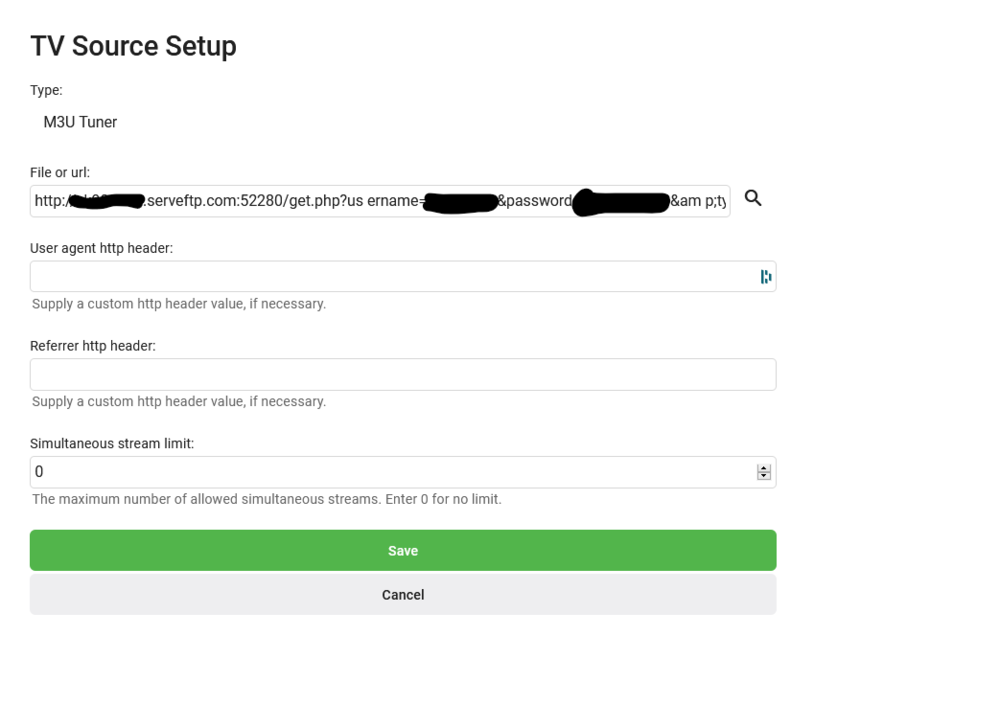Activate the lookup icon after the get.php URL
Image resolution: width=1000 pixels, height=704 pixels.
[754, 199]
